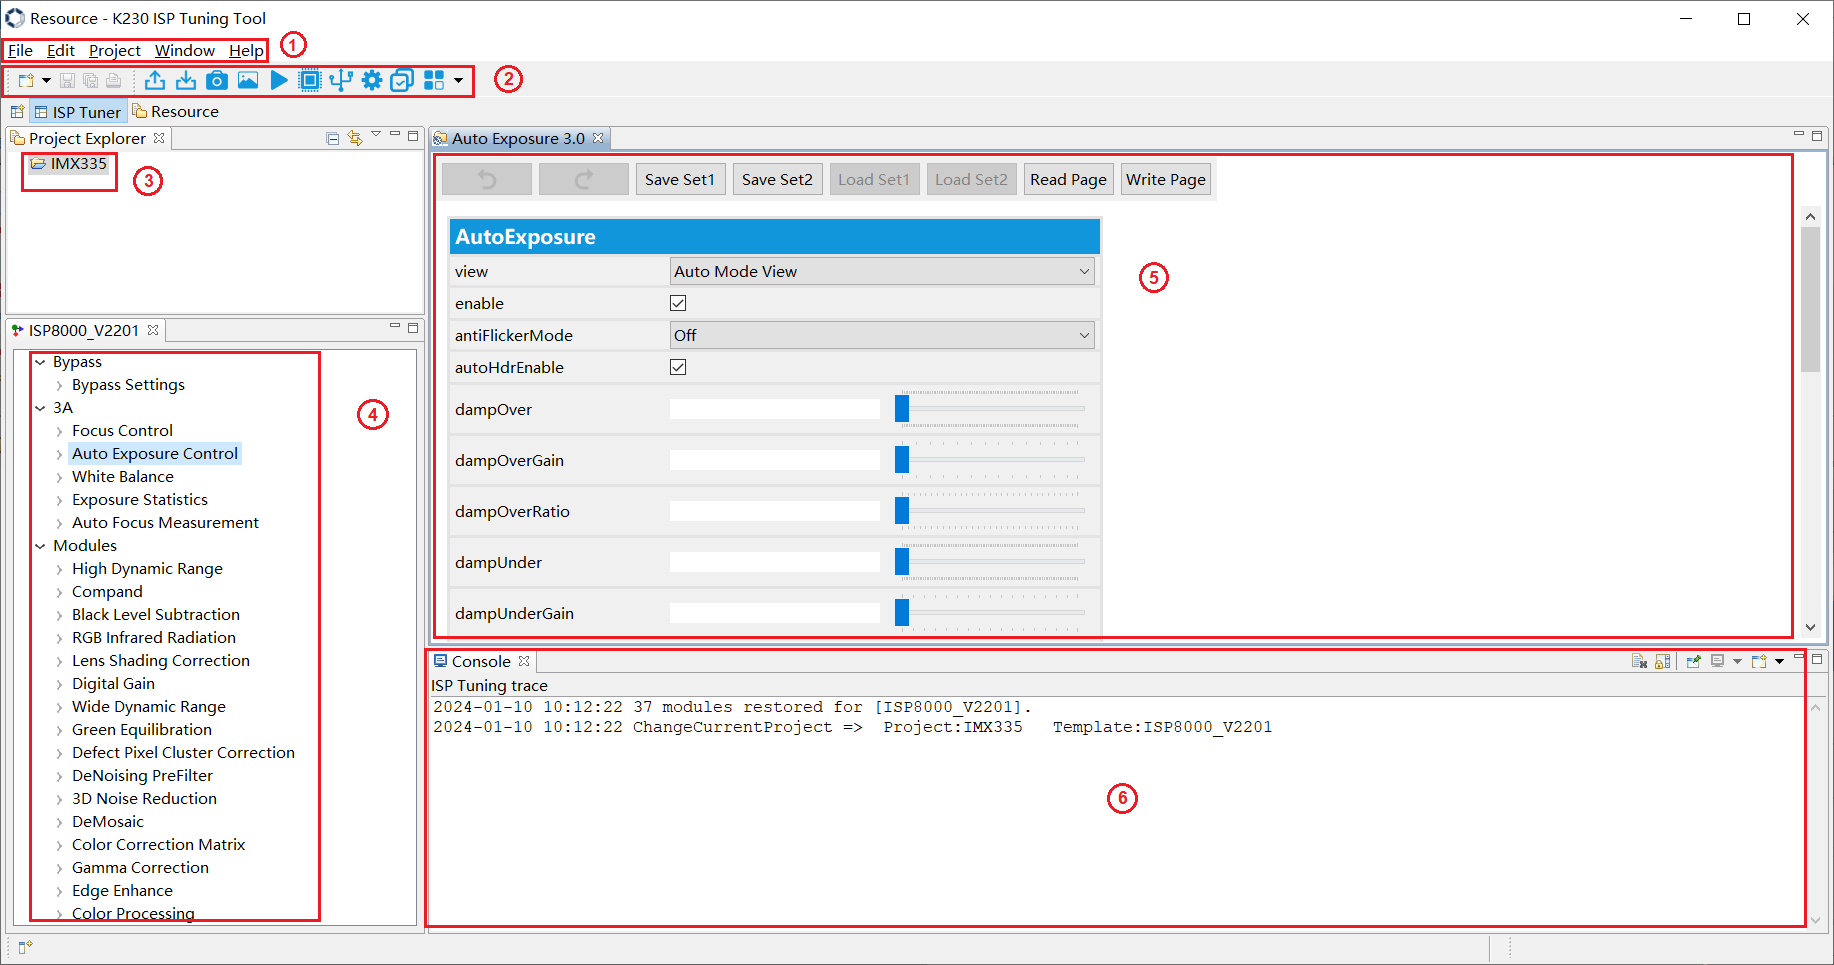Click the upload/export arrow toolbar icon
1834x965 pixels.
coord(155,81)
